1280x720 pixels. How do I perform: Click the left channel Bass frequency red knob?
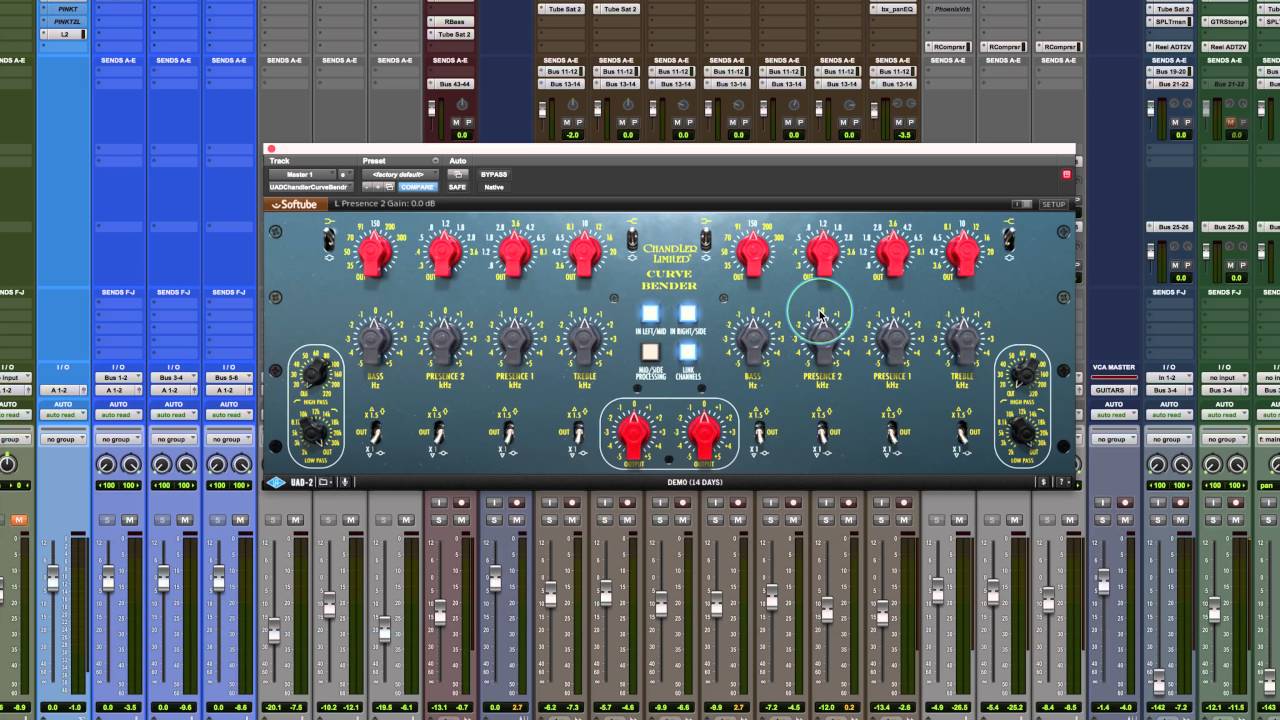click(375, 254)
